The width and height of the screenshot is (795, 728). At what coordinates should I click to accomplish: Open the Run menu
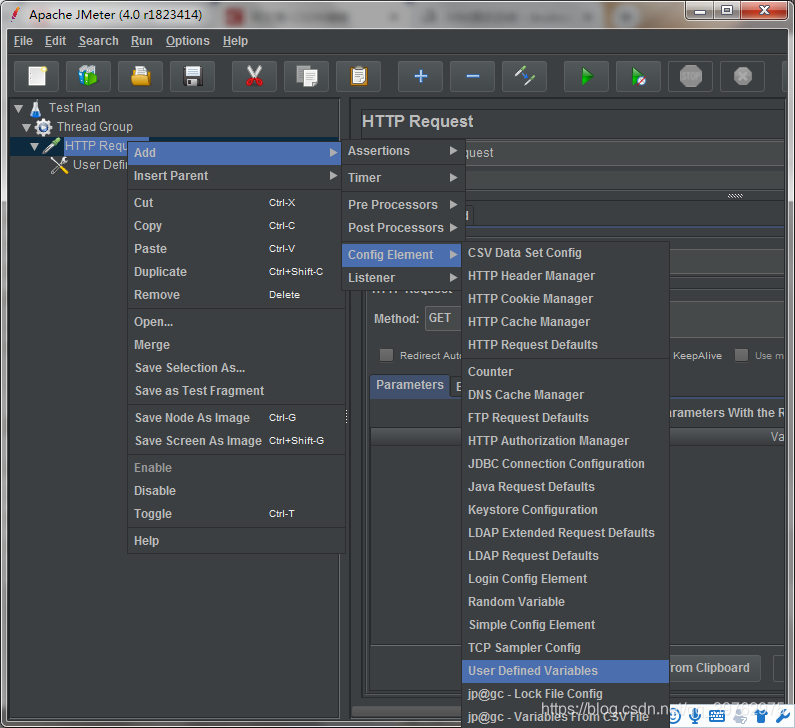(x=141, y=41)
